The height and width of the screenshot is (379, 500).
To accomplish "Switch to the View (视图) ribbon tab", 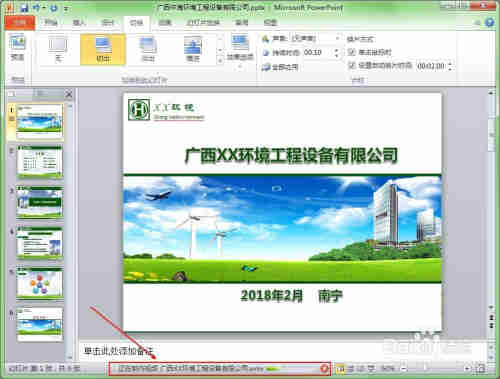I will [270, 23].
